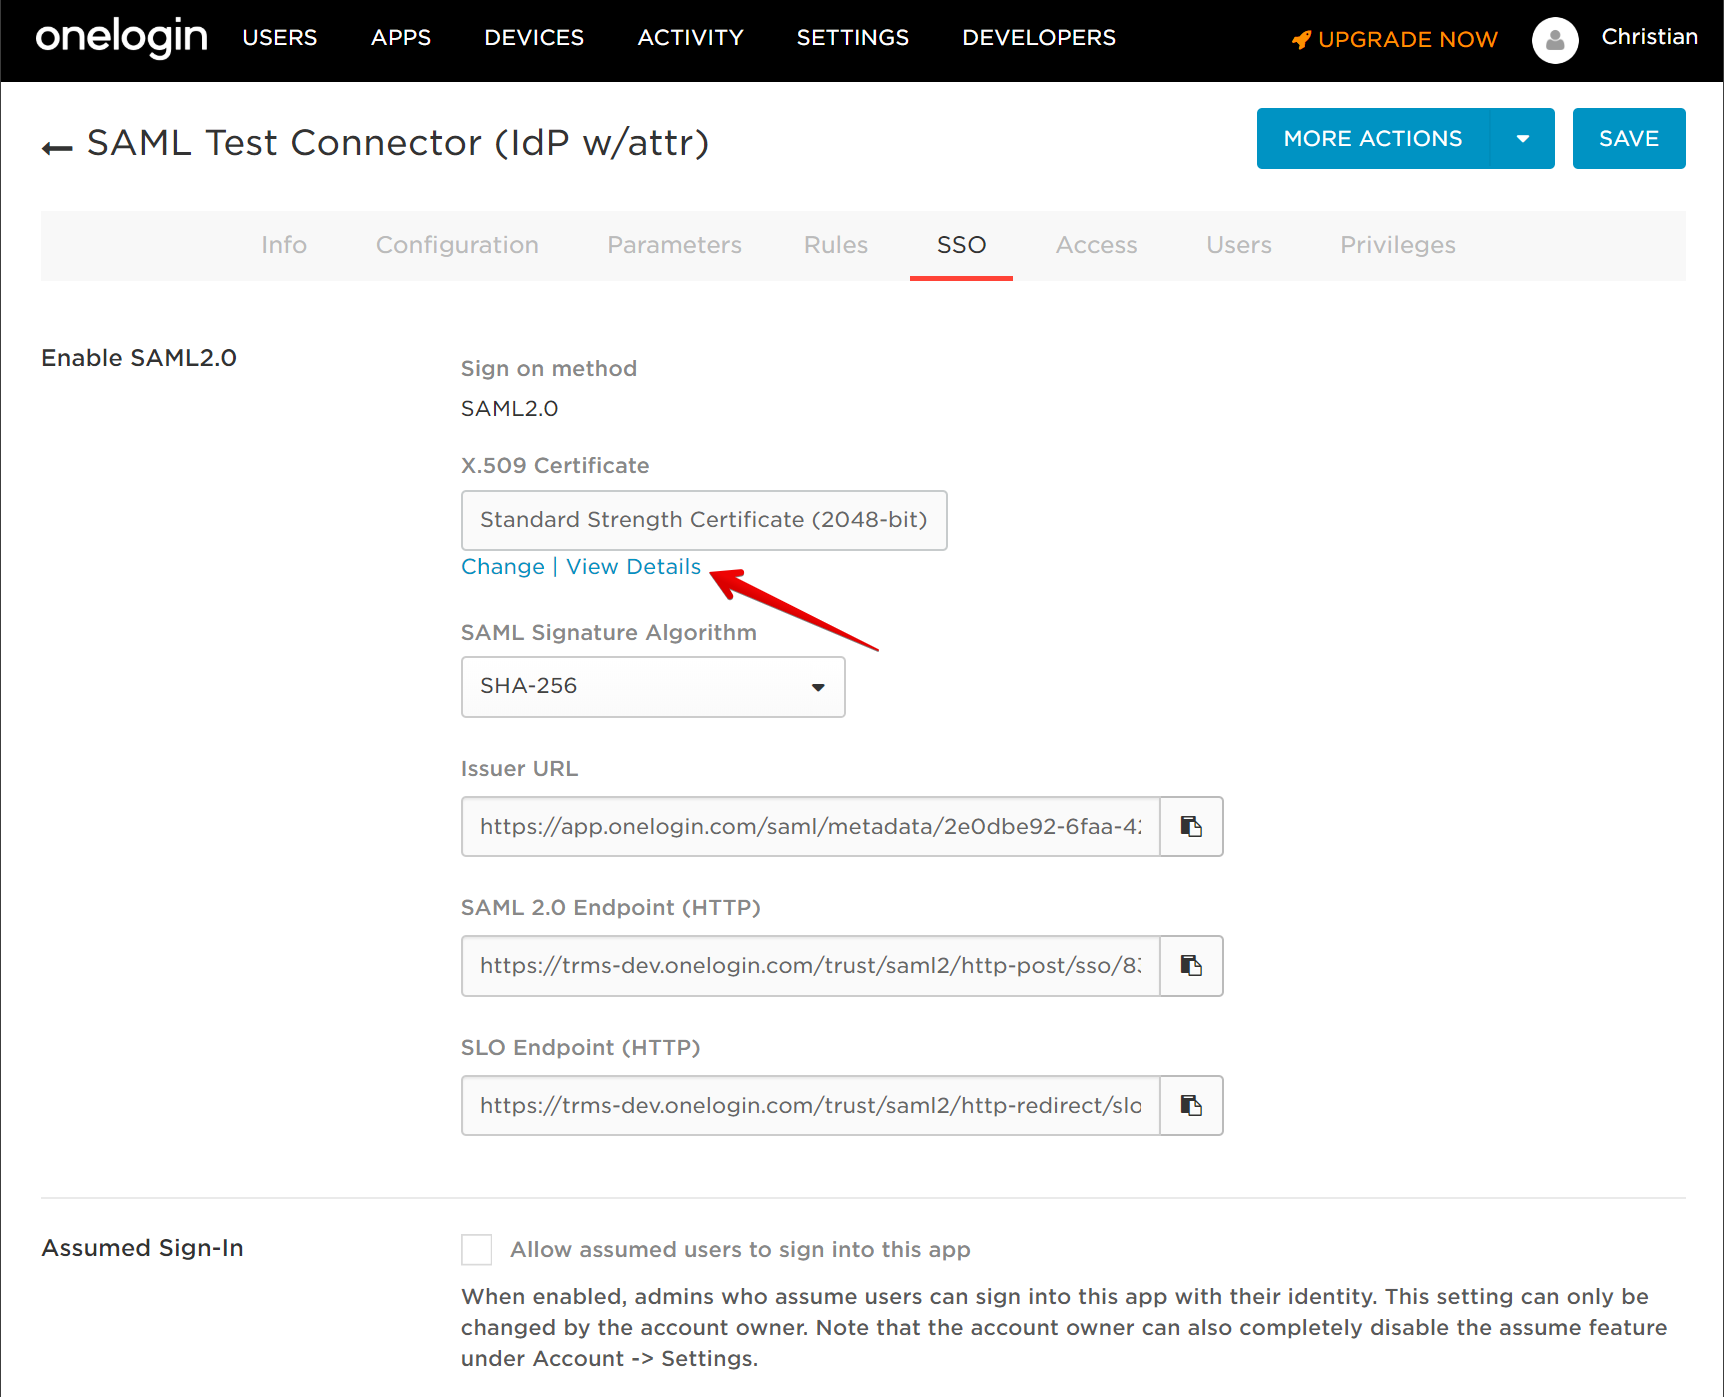Click the 'SAML2.0' sign on method value
The height and width of the screenshot is (1397, 1724).
[510, 409]
